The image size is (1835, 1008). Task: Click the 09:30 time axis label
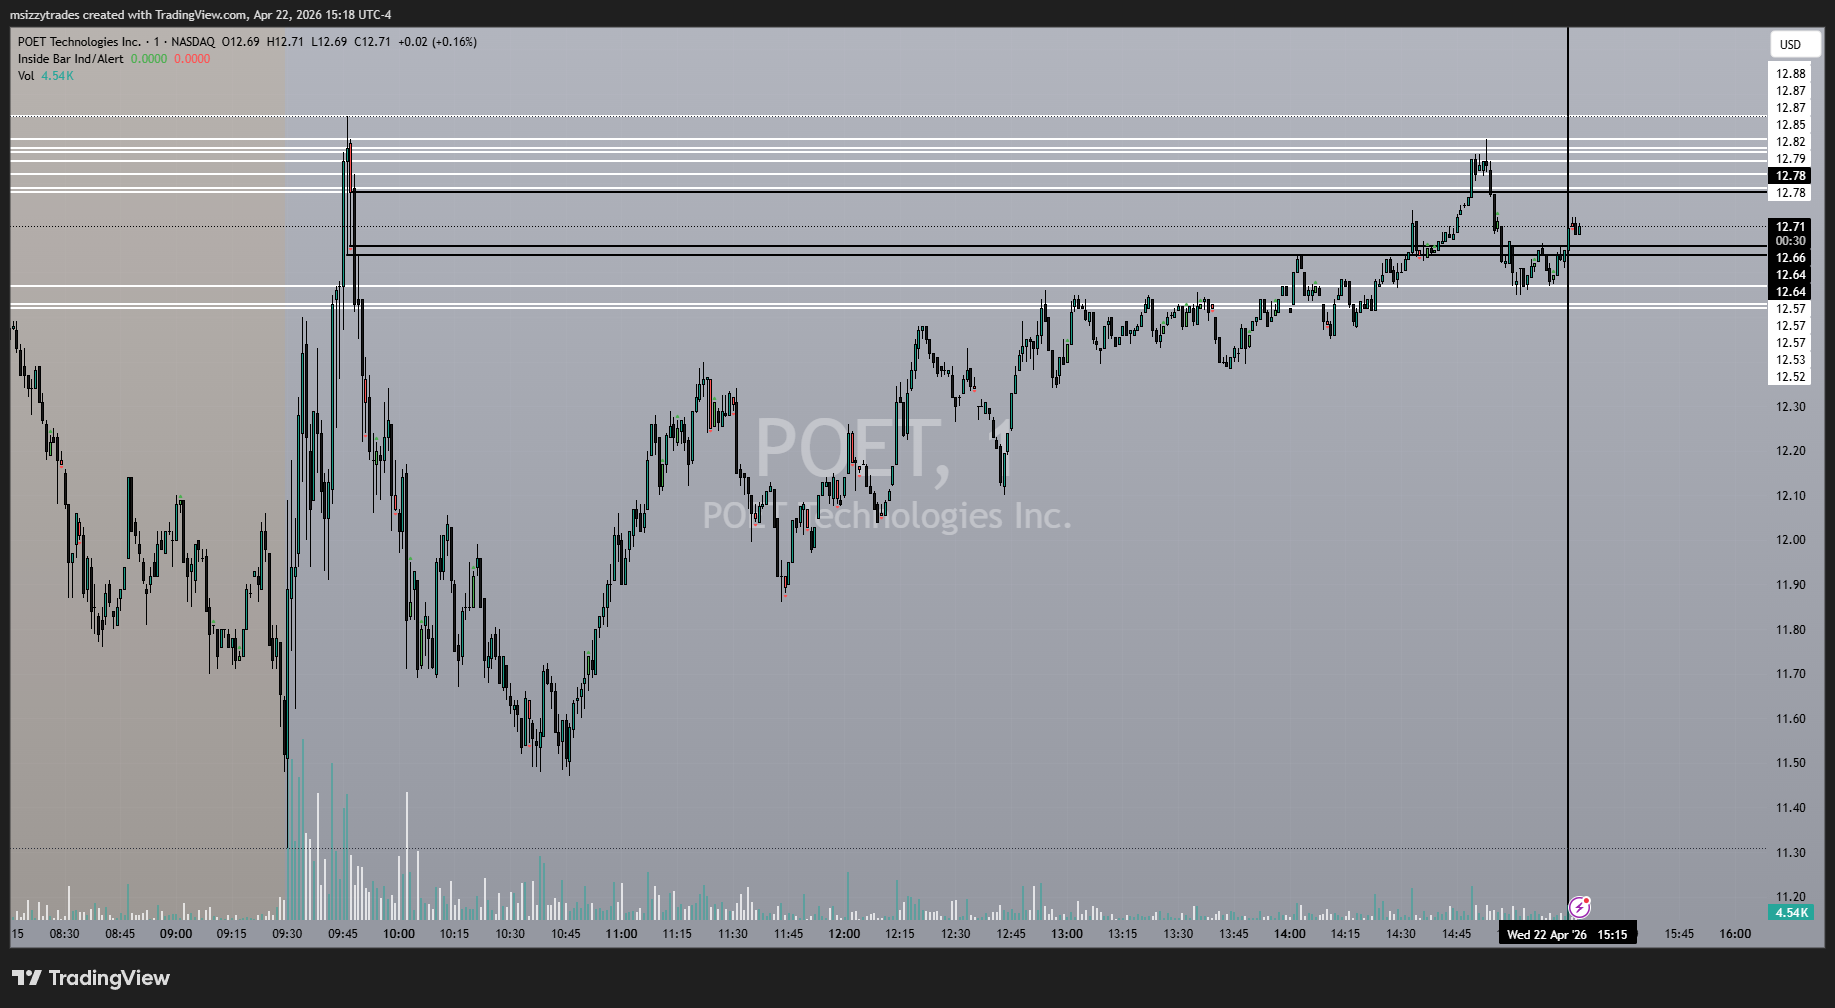(x=287, y=934)
